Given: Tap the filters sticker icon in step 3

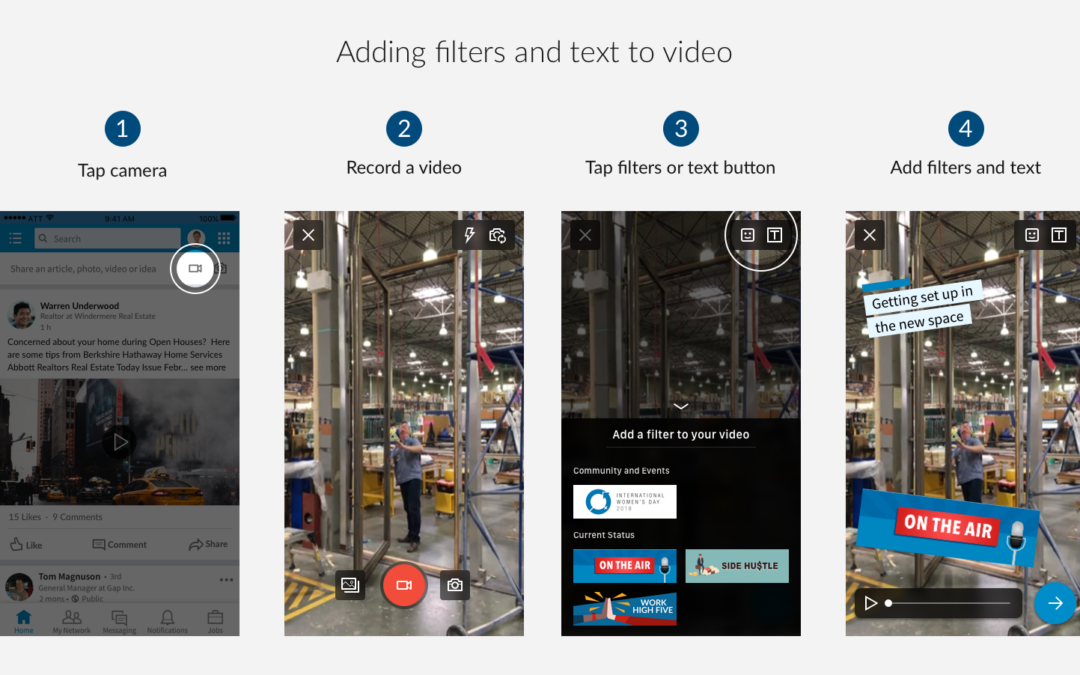Looking at the screenshot, I should (x=747, y=235).
